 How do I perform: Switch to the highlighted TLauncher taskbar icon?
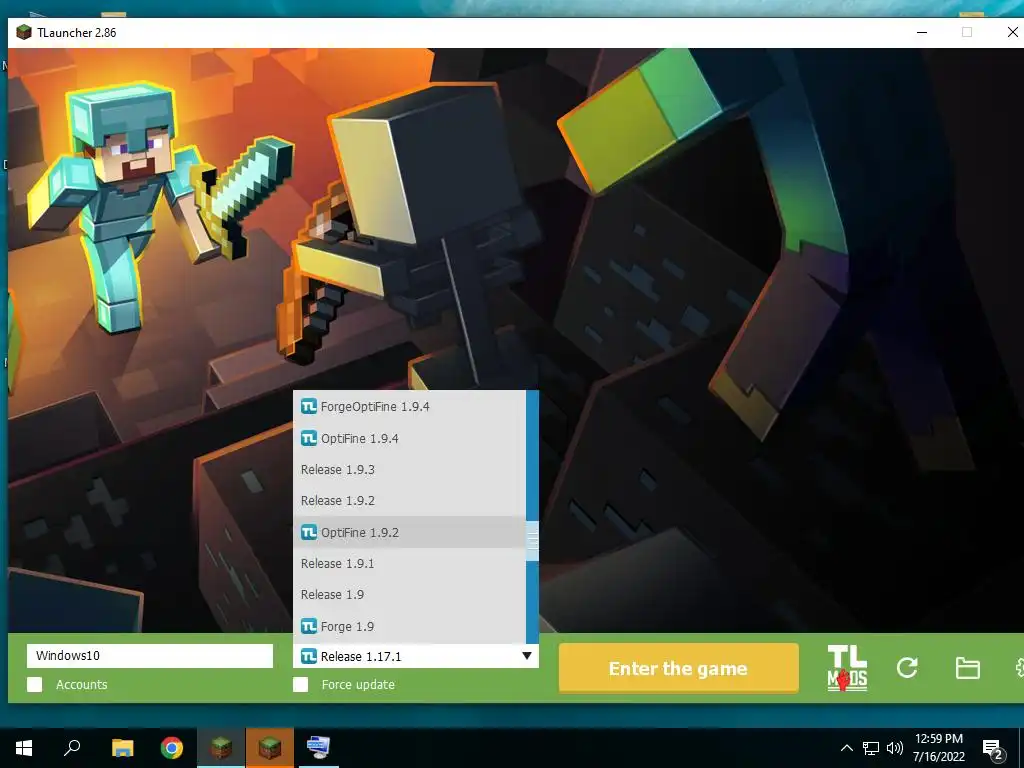pyautogui.click(x=270, y=748)
